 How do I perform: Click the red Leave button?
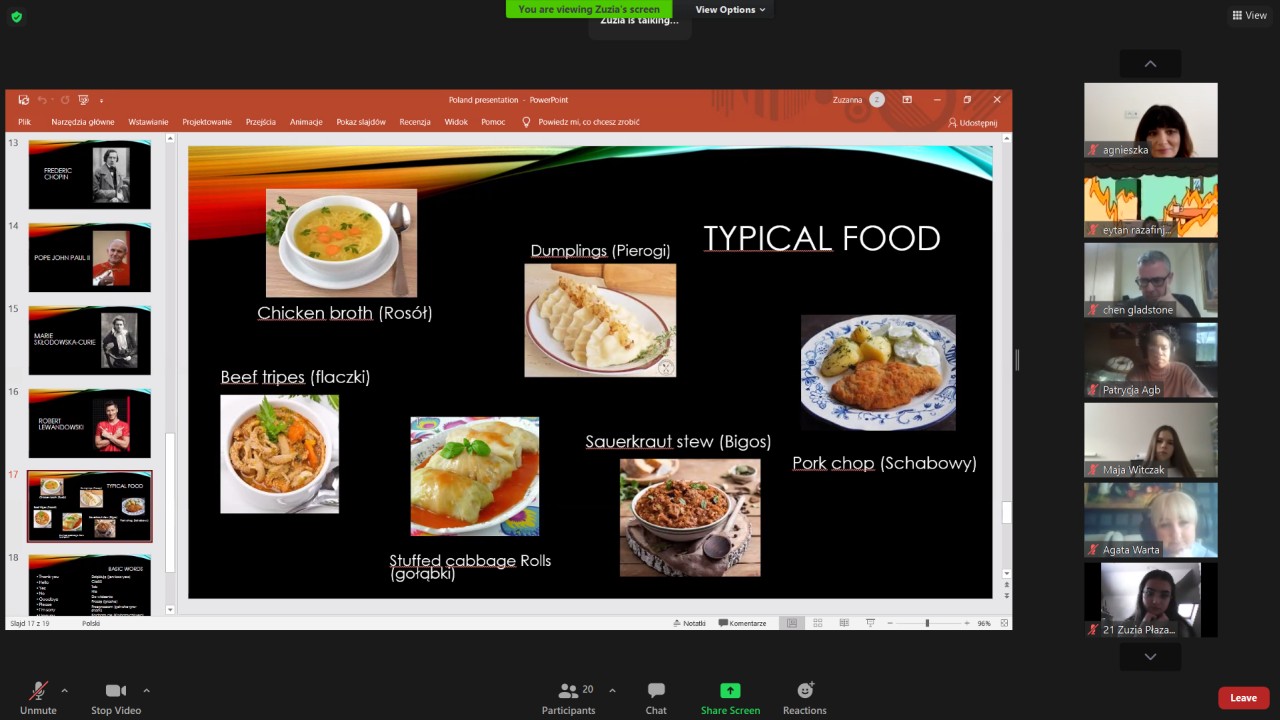1243,698
